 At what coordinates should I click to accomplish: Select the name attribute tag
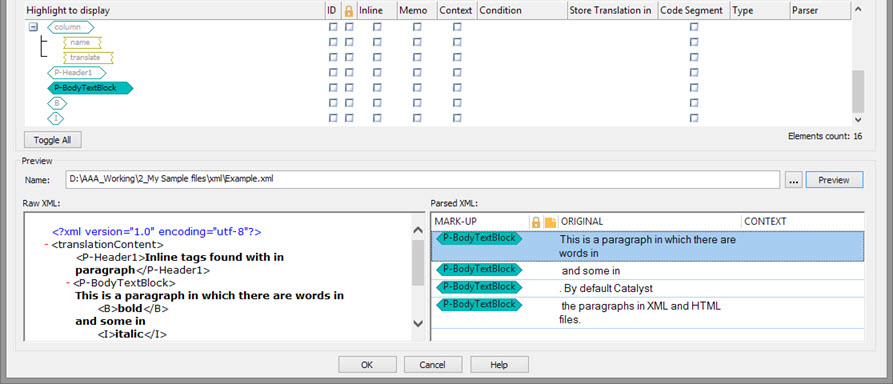pos(82,42)
